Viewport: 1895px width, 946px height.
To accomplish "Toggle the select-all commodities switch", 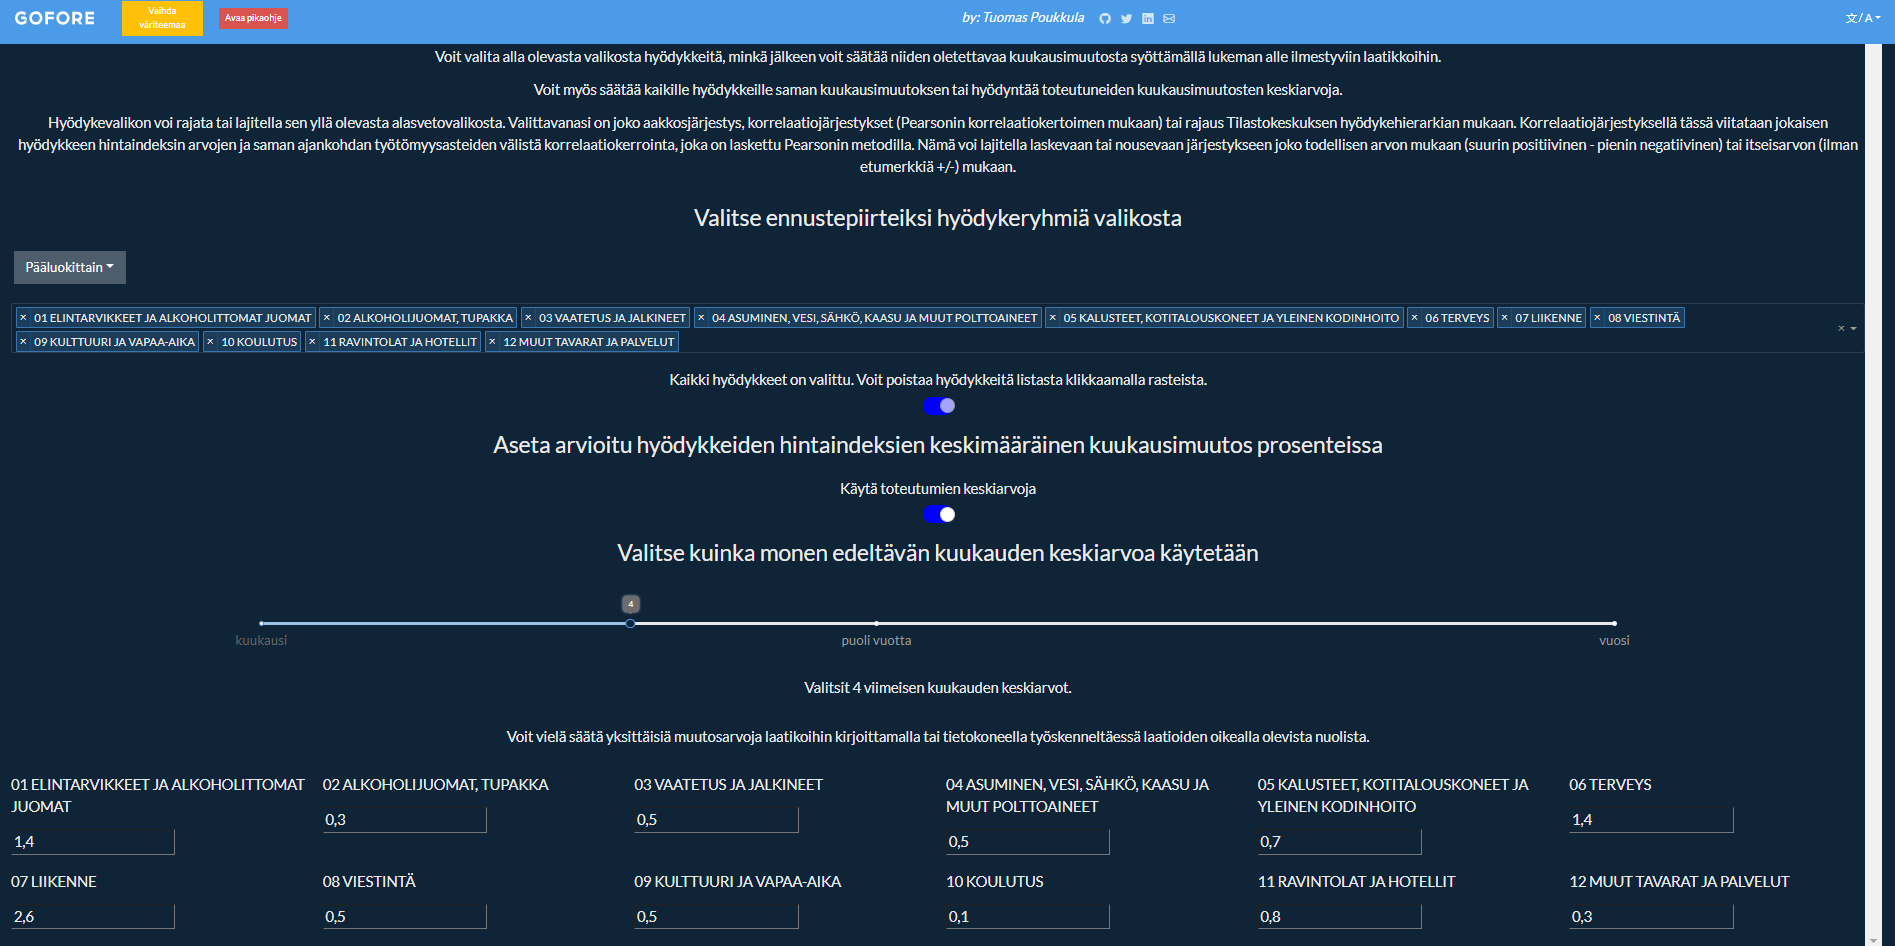I will pyautogui.click(x=939, y=406).
